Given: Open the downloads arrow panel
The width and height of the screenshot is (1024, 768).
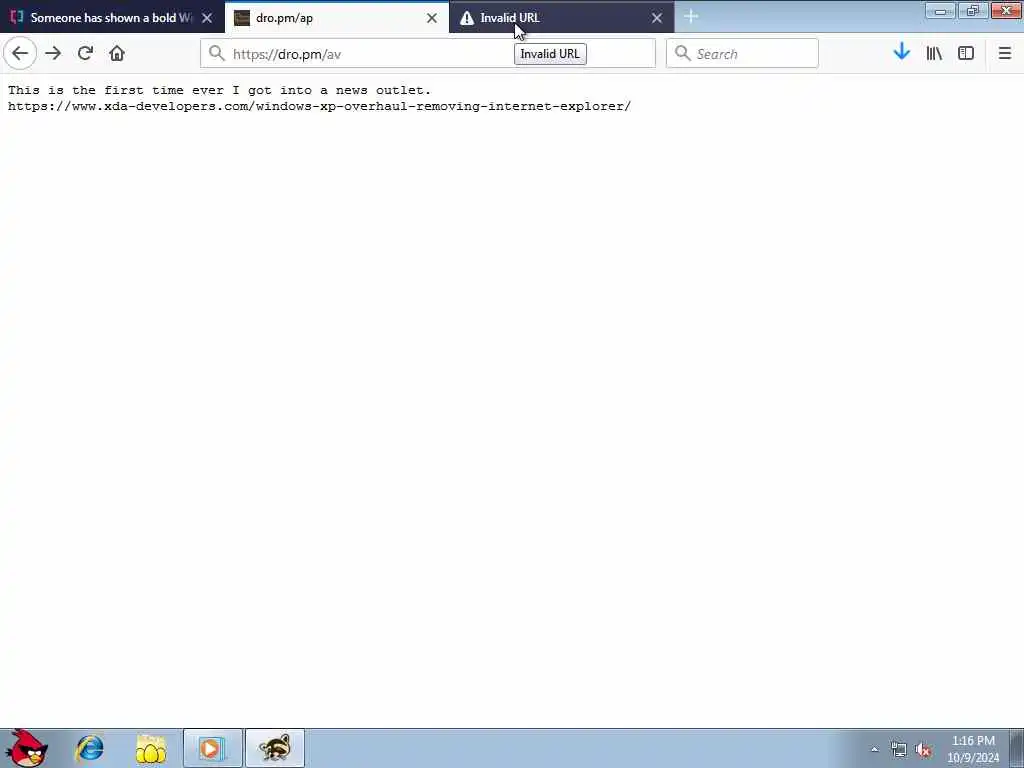Looking at the screenshot, I should (901, 52).
